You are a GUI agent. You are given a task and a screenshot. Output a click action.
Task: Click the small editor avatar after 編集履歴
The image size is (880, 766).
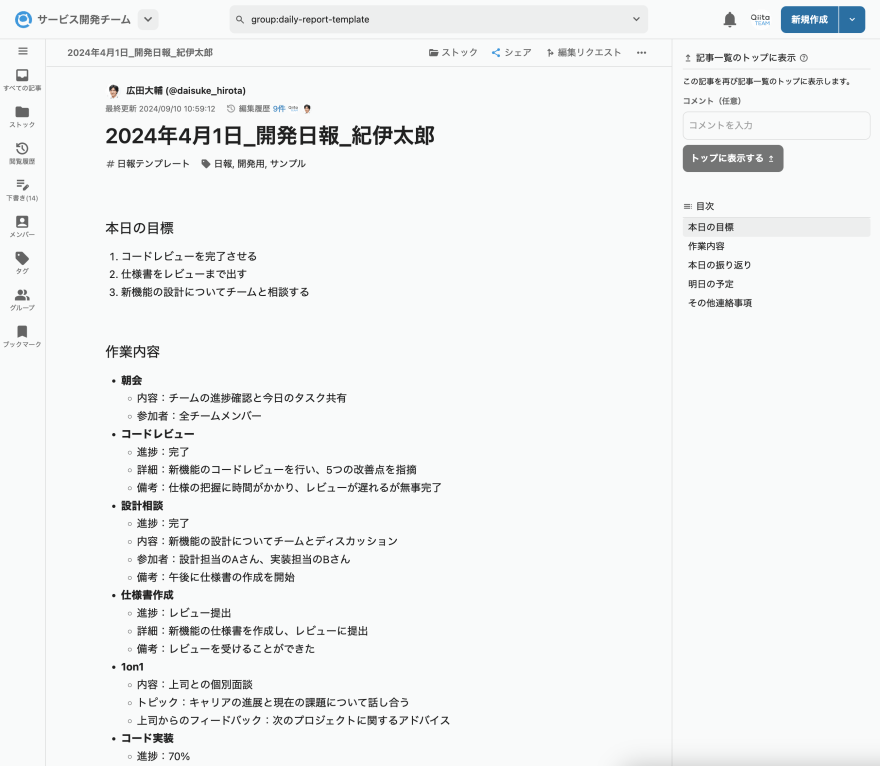click(307, 109)
